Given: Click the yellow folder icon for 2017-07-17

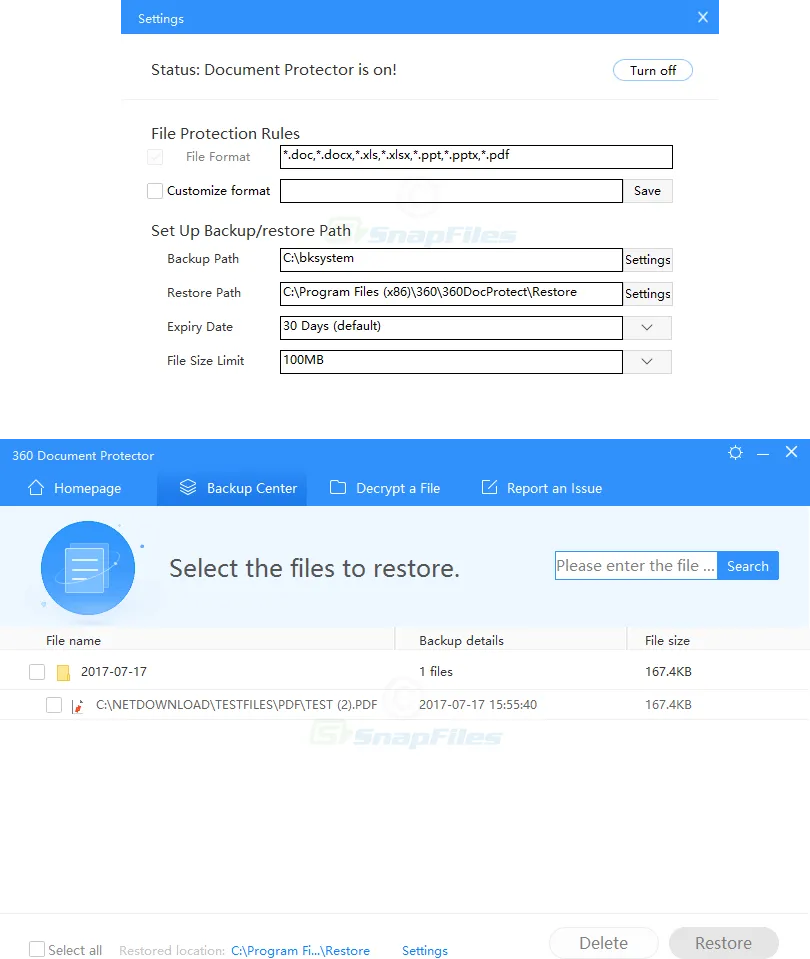Looking at the screenshot, I should [x=63, y=672].
